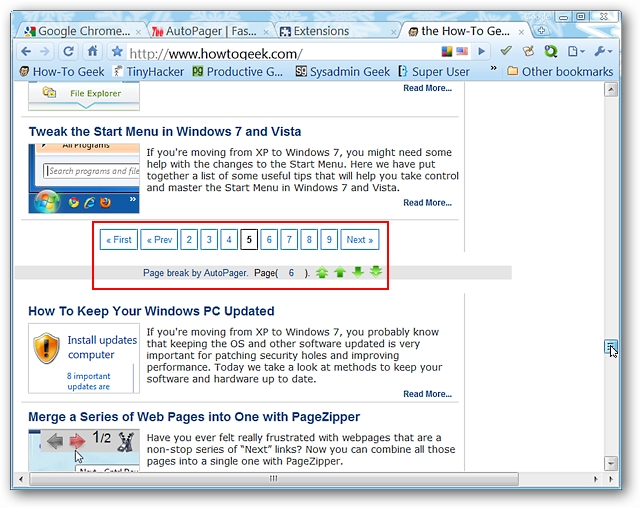Open the Page menu dropdown icon

click(x=576, y=51)
